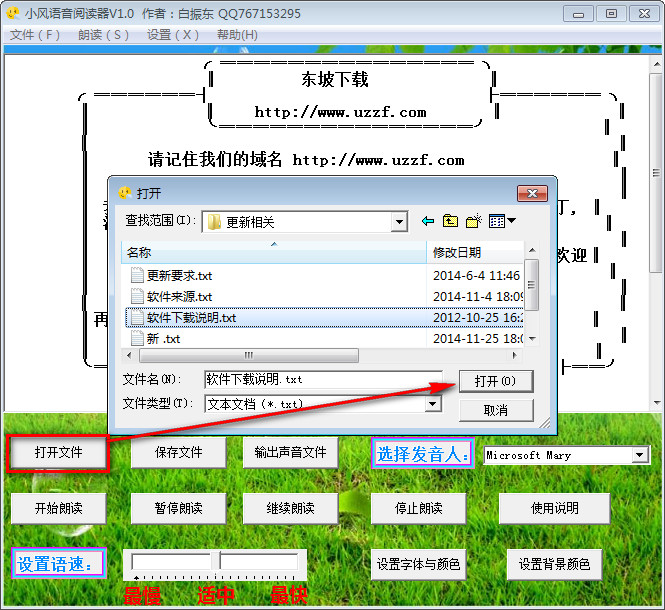
Task: Go up one folder level in dialog
Action: click(x=450, y=221)
